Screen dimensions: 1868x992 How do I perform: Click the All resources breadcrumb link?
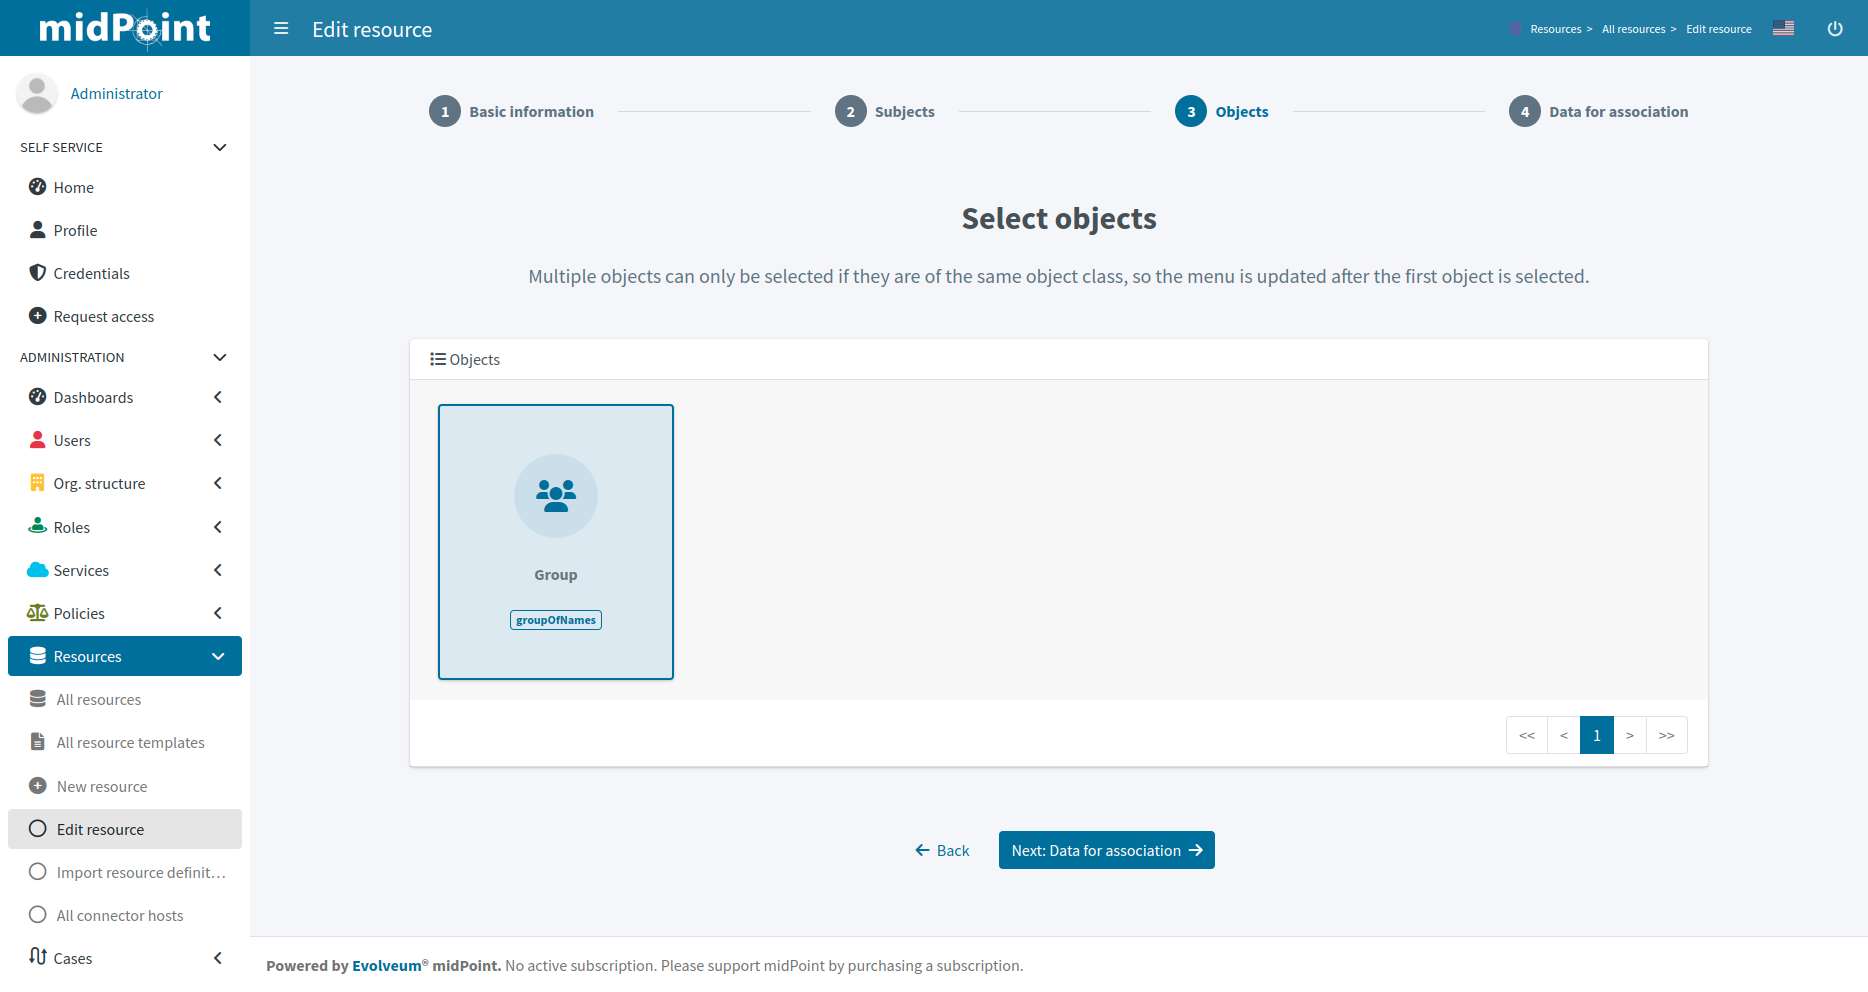[1633, 29]
